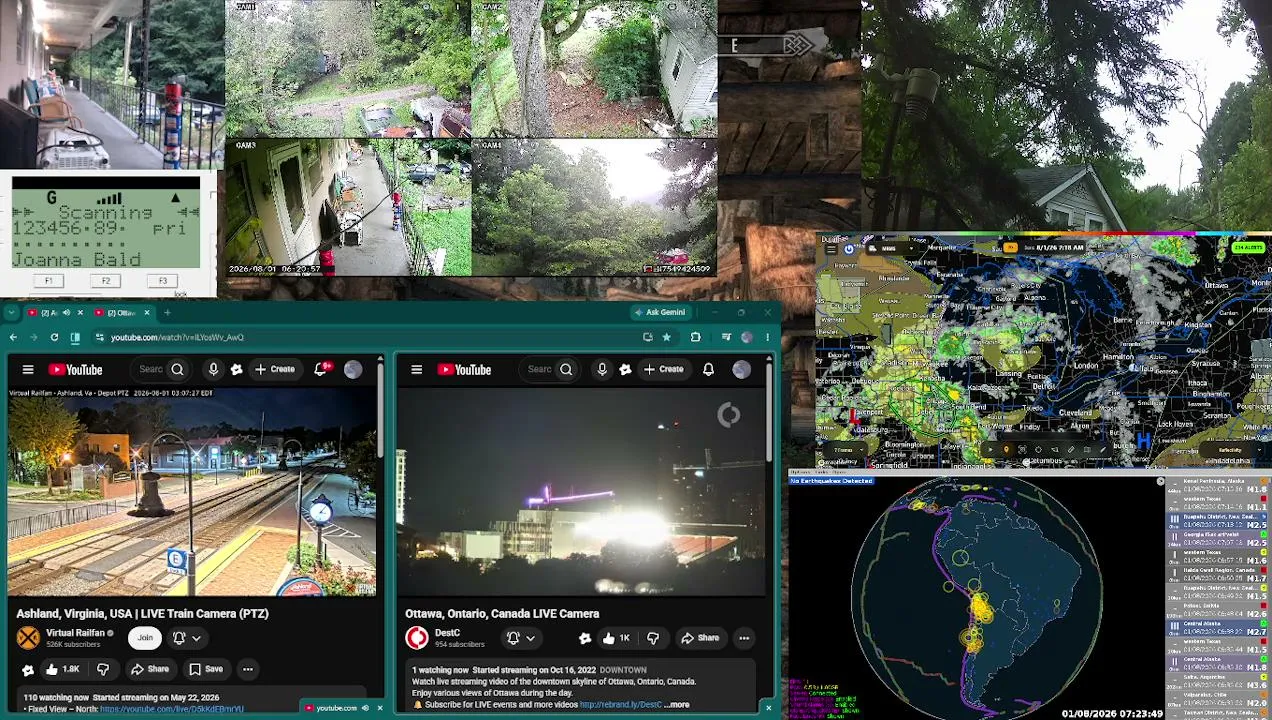The width and height of the screenshot is (1272, 720).
Task: Like the Ashland train camera video
Action: pyautogui.click(x=63, y=669)
